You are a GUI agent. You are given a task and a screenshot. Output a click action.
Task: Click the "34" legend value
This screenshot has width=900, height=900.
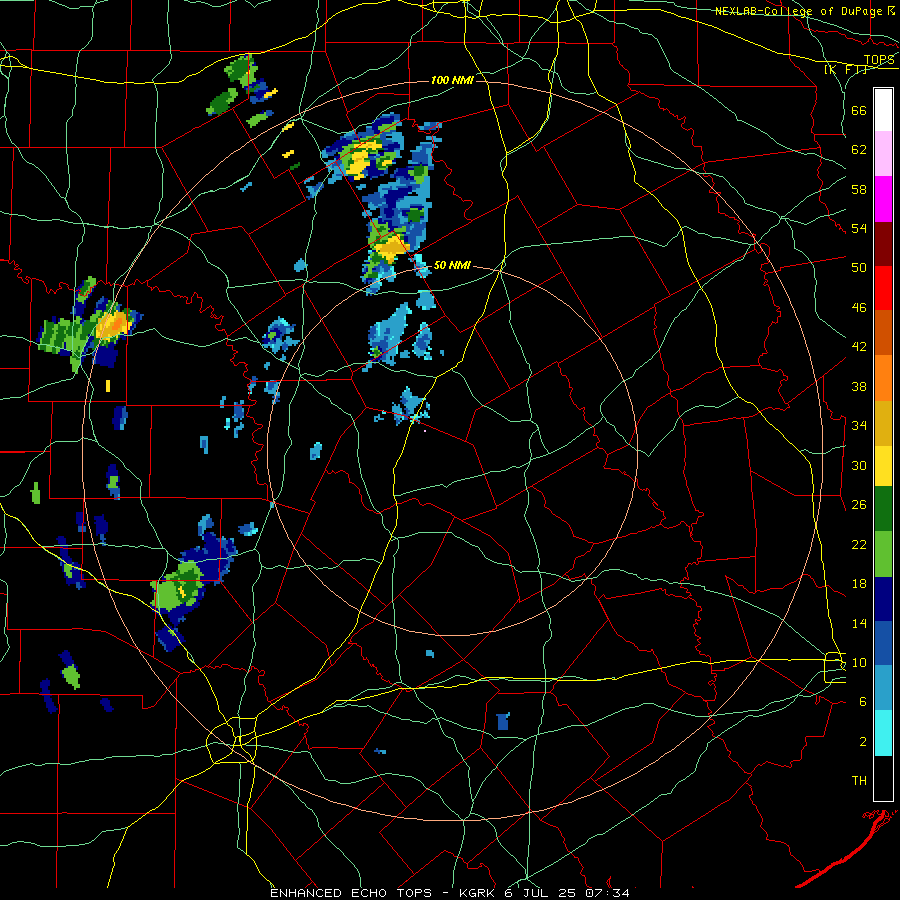(859, 425)
